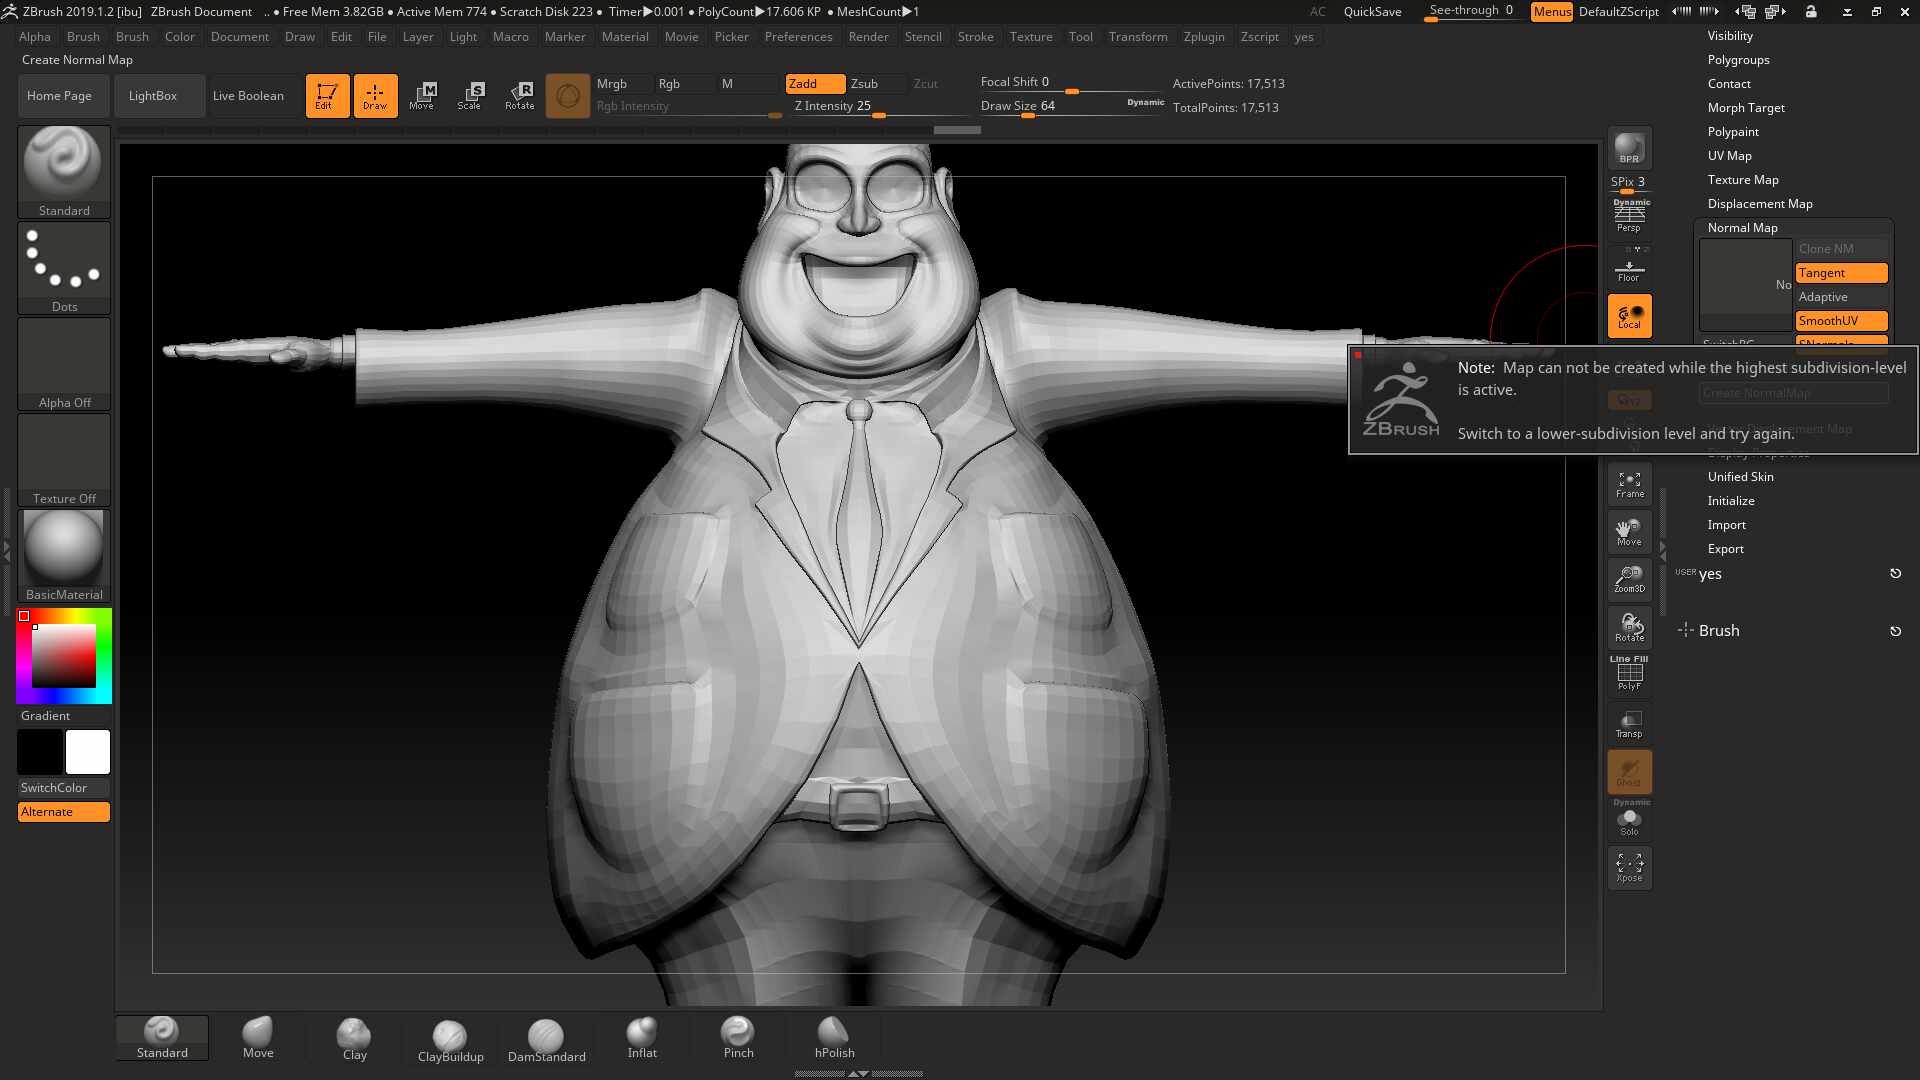Screen dimensions: 1920x1080
Task: Expand the Morph Target subpalette
Action: pyautogui.click(x=1746, y=108)
